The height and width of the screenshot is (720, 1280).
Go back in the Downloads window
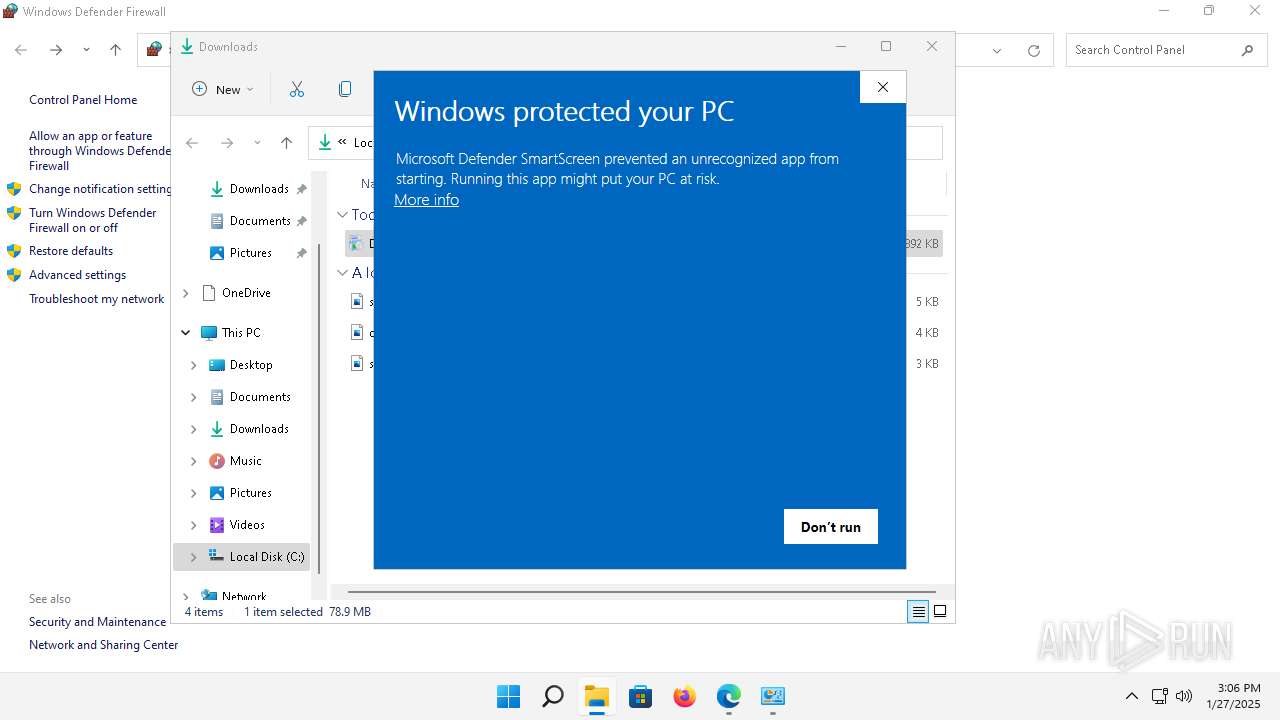point(193,143)
